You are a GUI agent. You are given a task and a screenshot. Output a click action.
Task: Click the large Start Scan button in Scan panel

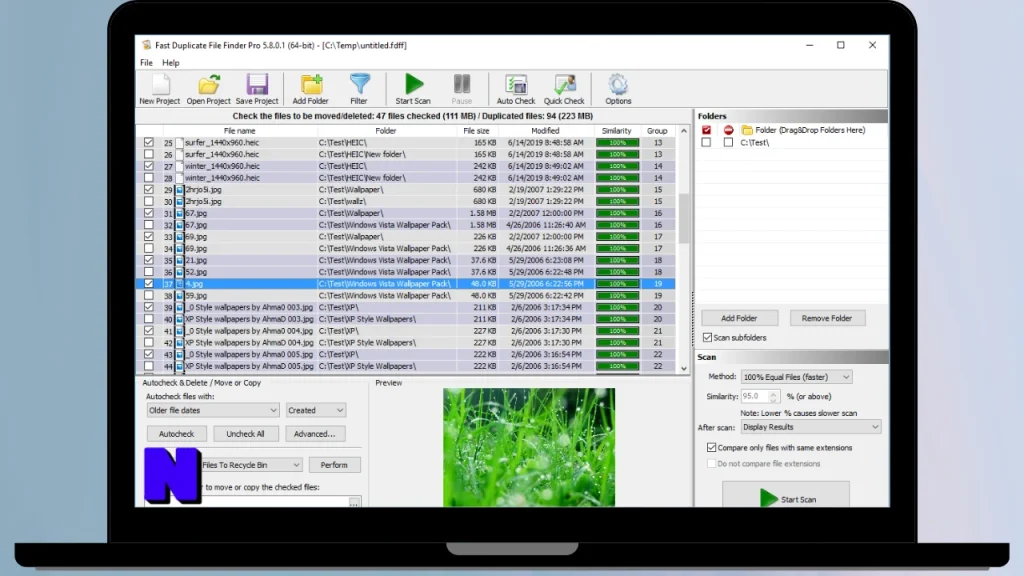[786, 496]
